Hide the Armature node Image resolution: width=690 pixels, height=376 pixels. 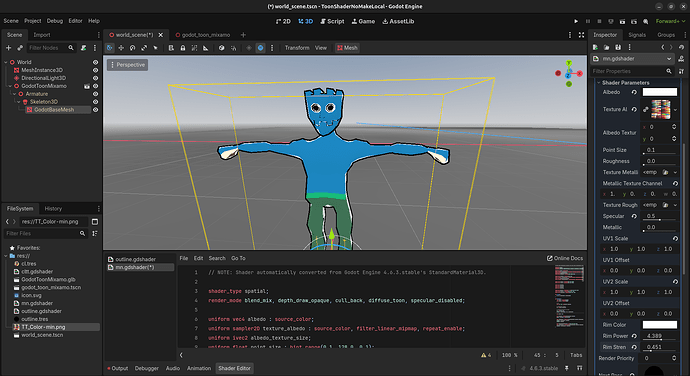click(x=95, y=94)
